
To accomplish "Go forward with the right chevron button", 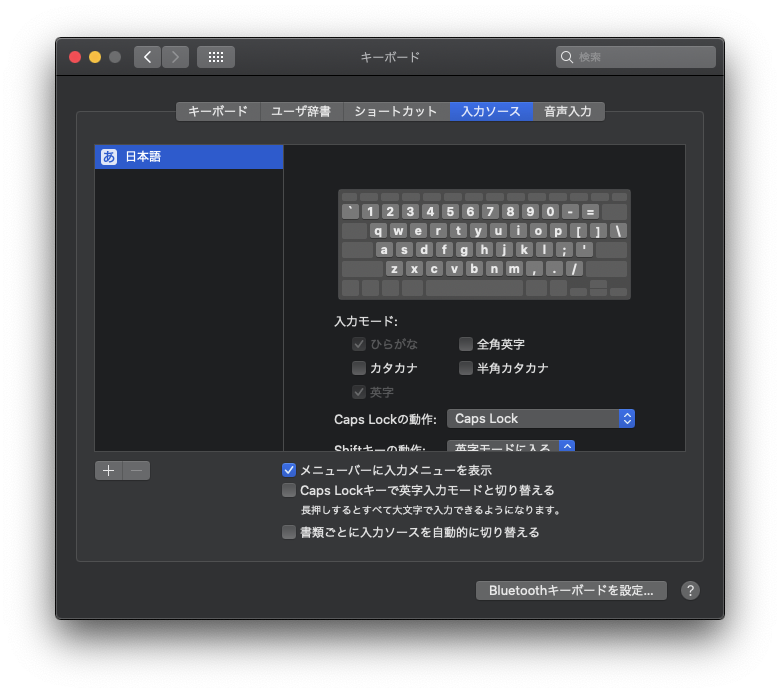I will coord(175,57).
